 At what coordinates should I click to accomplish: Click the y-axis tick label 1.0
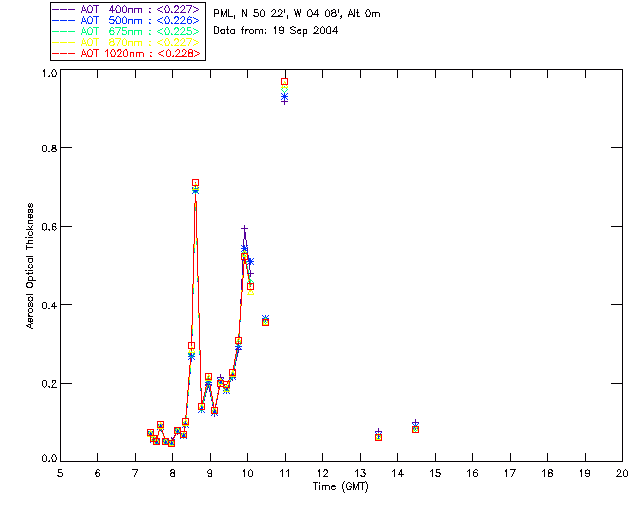49,73
